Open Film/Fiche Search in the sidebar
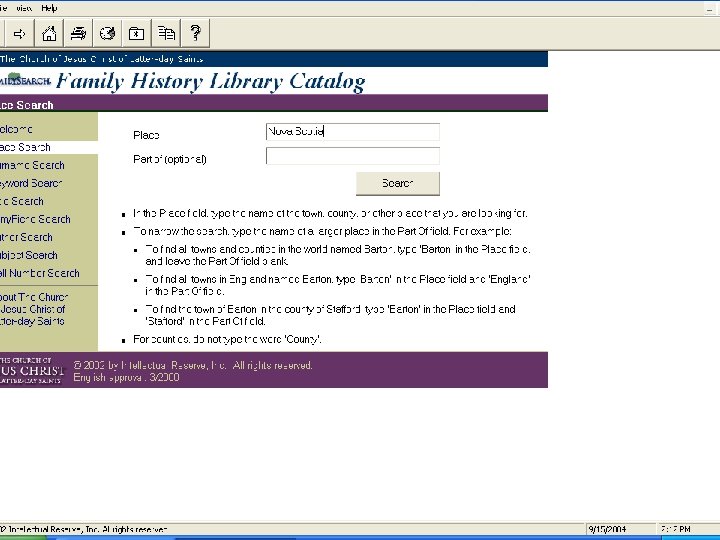This screenshot has height=540, width=720. pyautogui.click(x=35, y=219)
